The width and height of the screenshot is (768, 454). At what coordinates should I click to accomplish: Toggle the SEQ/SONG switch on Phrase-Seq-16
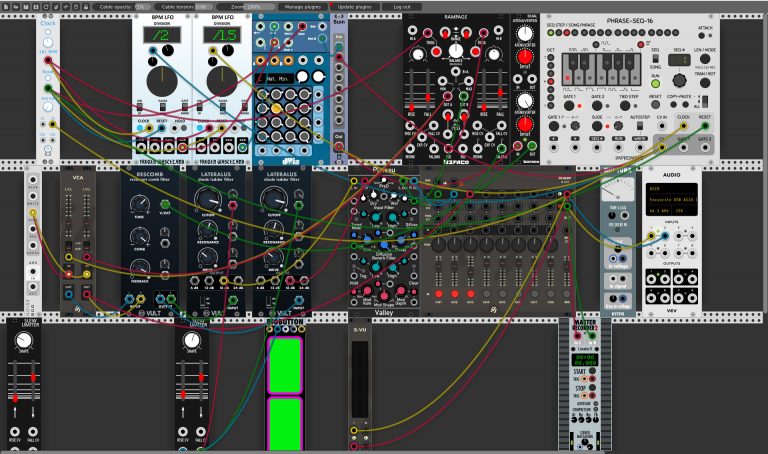[655, 58]
